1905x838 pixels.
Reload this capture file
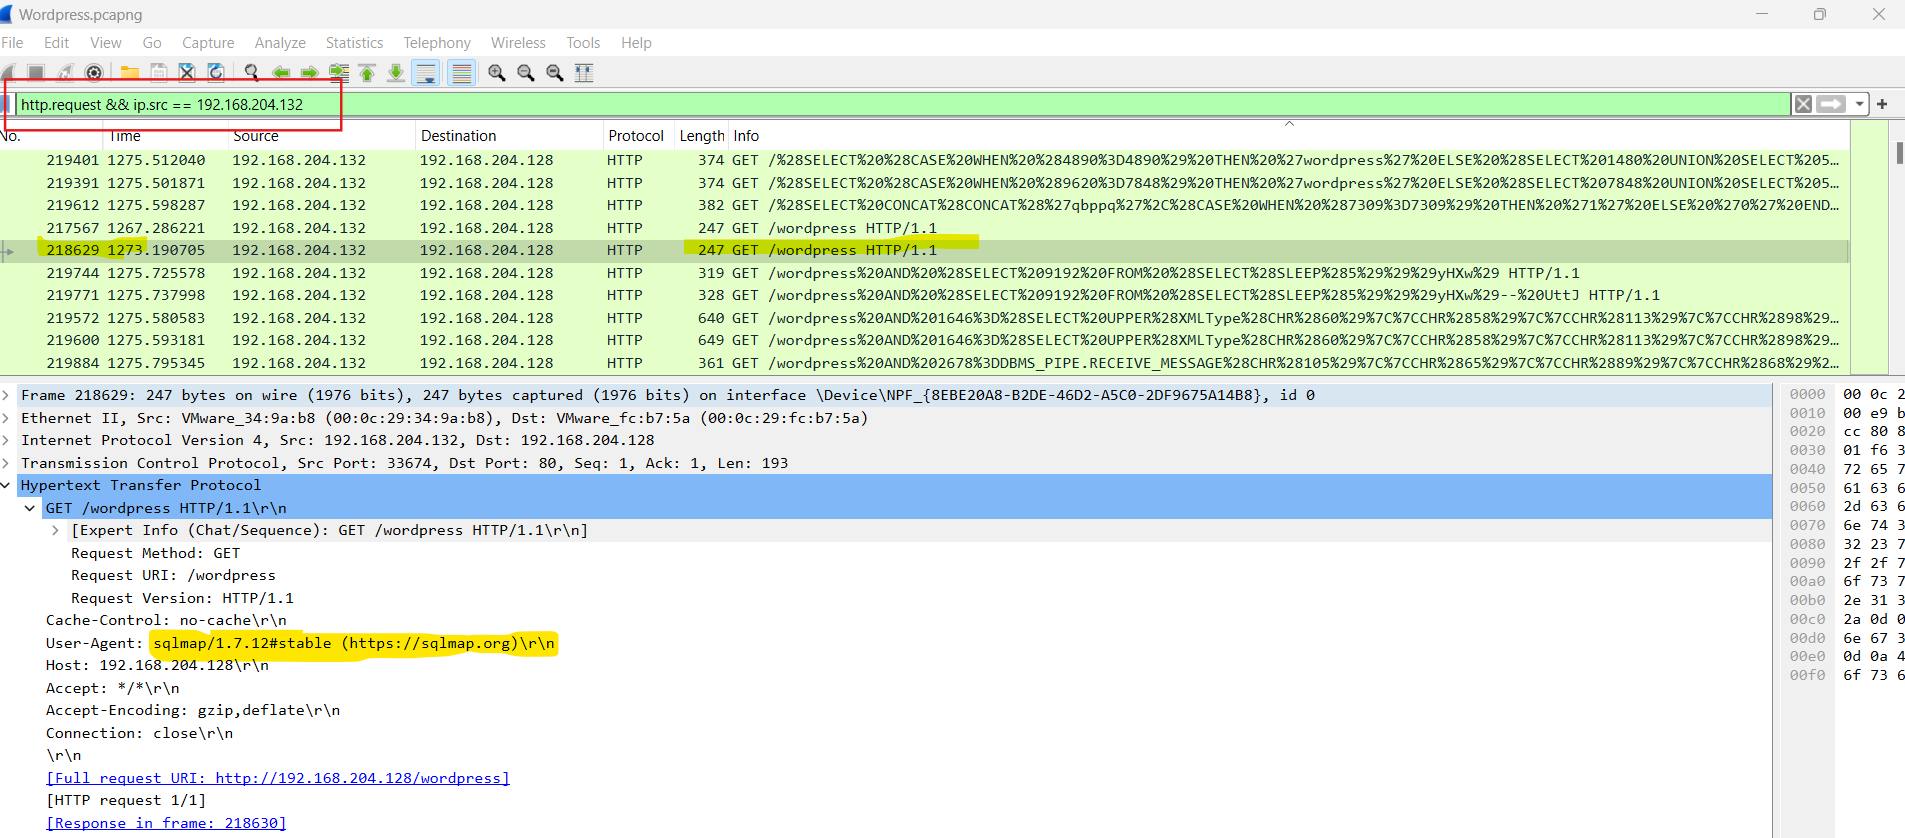pos(216,72)
